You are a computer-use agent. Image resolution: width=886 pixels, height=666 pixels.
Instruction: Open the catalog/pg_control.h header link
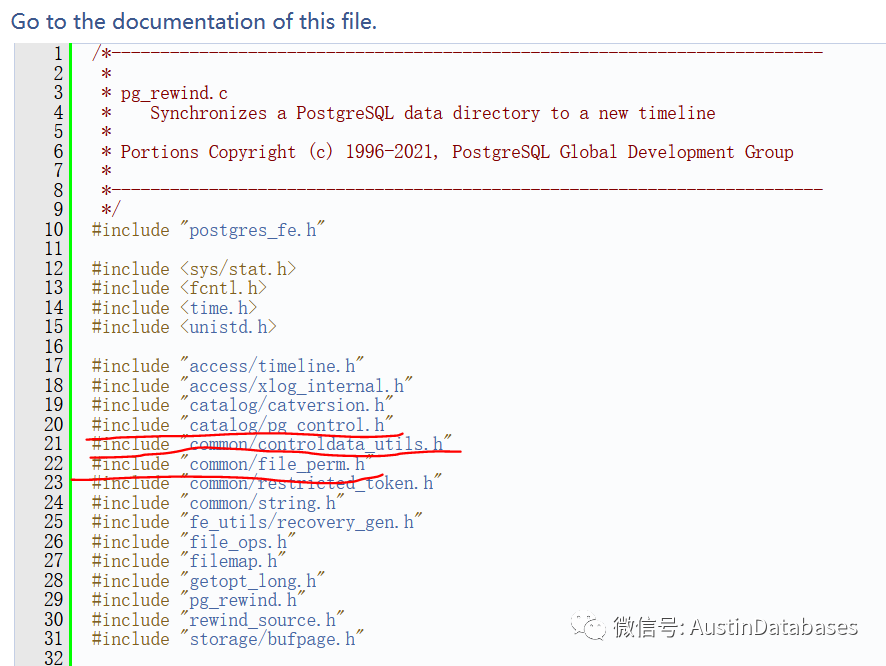coord(286,425)
